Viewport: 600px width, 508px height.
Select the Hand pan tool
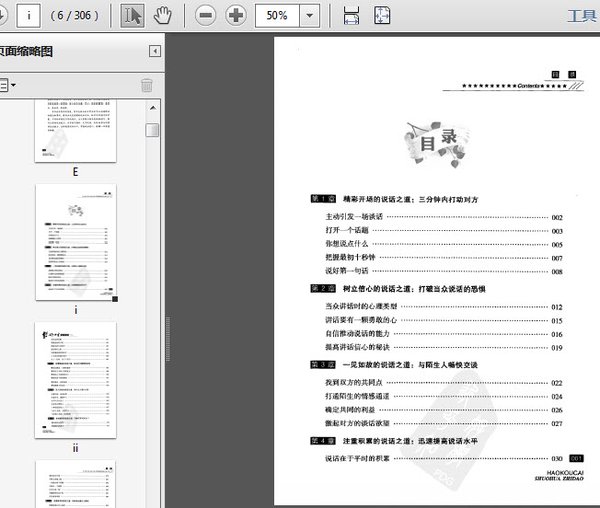click(x=163, y=16)
